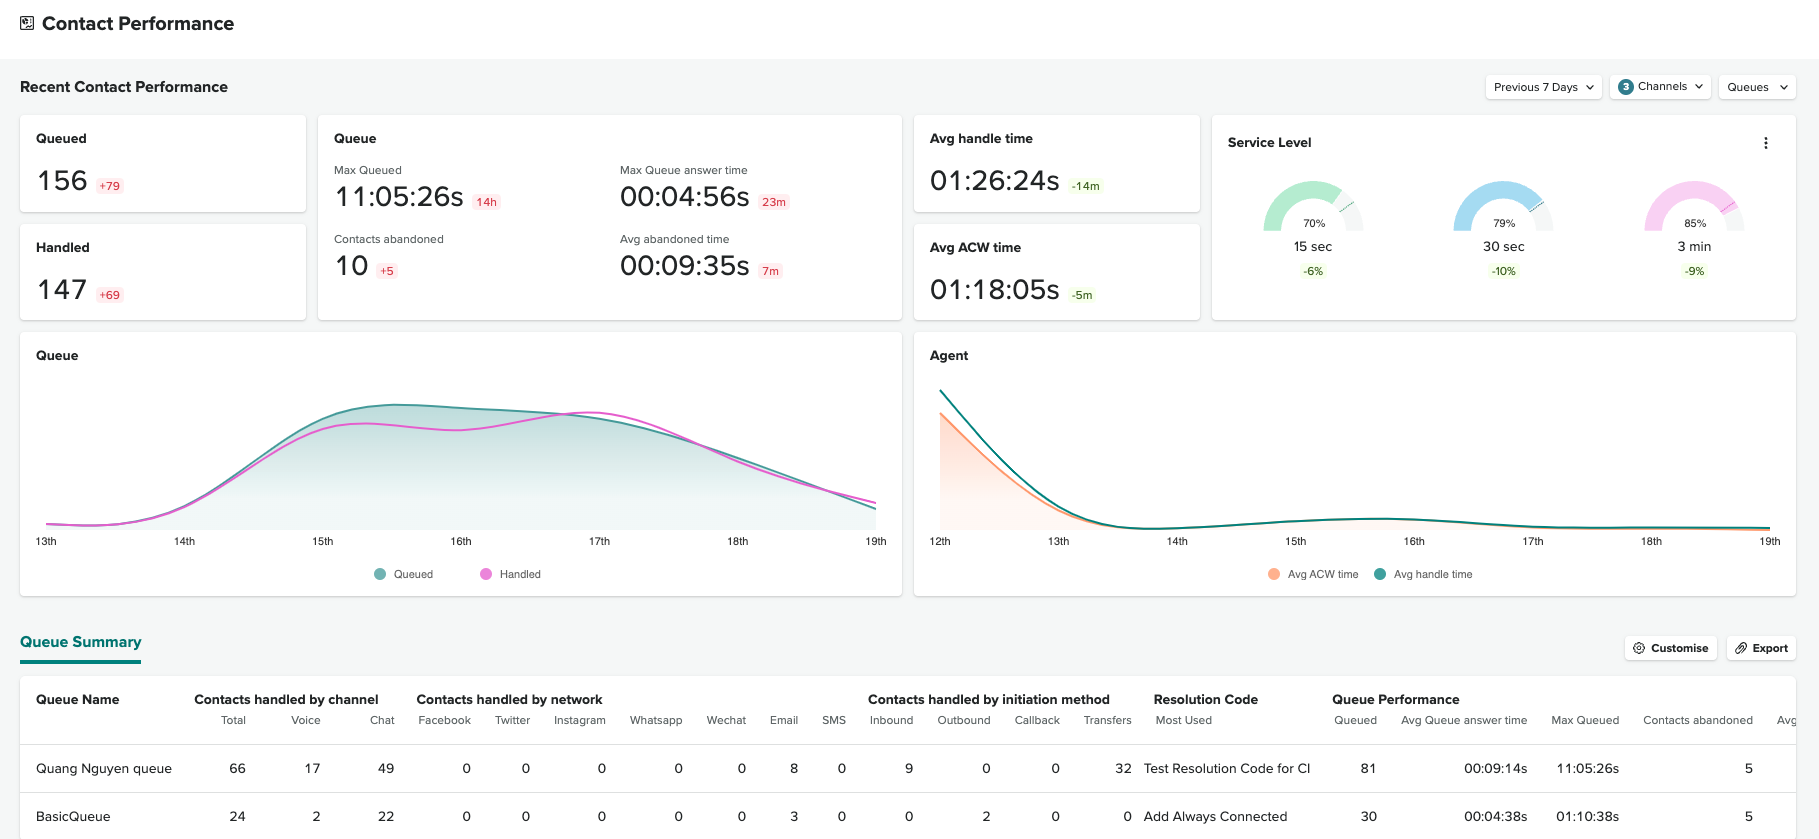Select the Queue Summary tab
The width and height of the screenshot is (1819, 839).
[81, 642]
